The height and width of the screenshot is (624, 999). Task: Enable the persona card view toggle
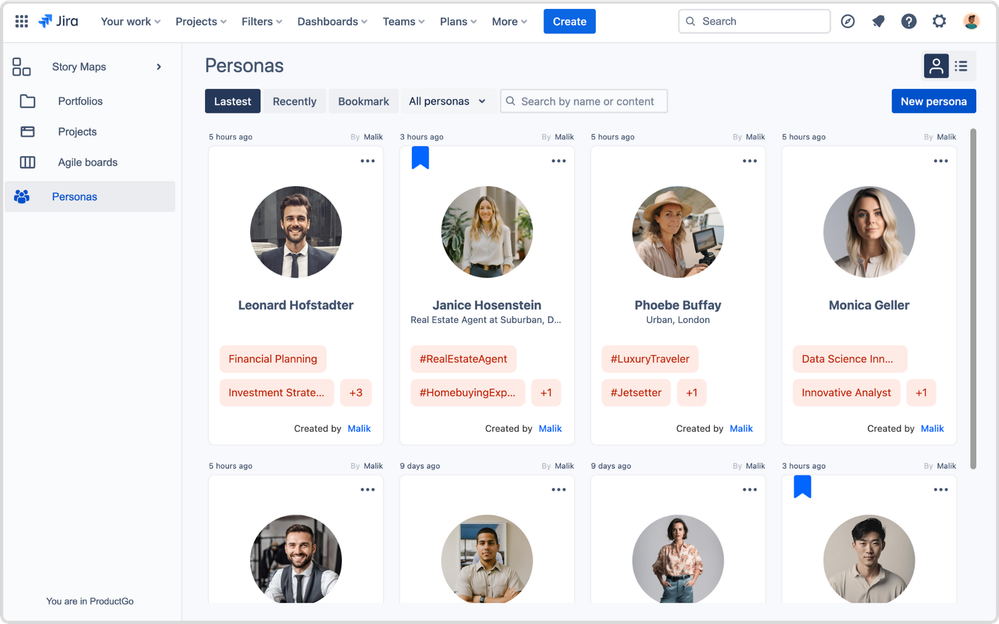click(x=935, y=65)
